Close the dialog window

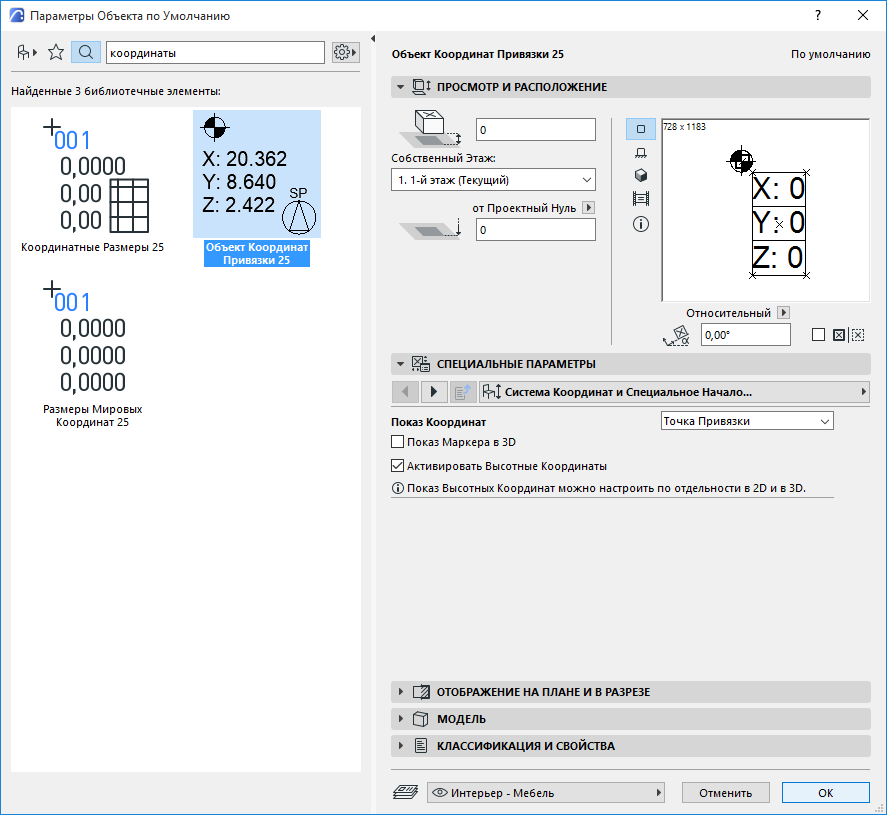[x=863, y=15]
